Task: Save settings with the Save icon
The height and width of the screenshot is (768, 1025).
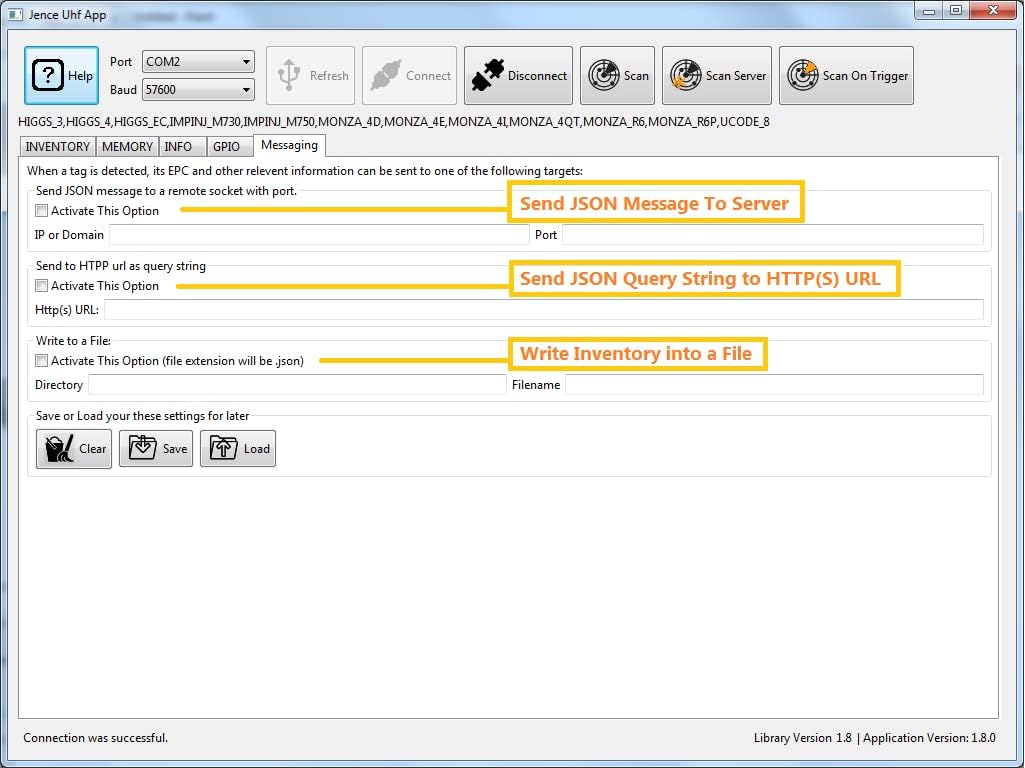Action: click(x=143, y=448)
